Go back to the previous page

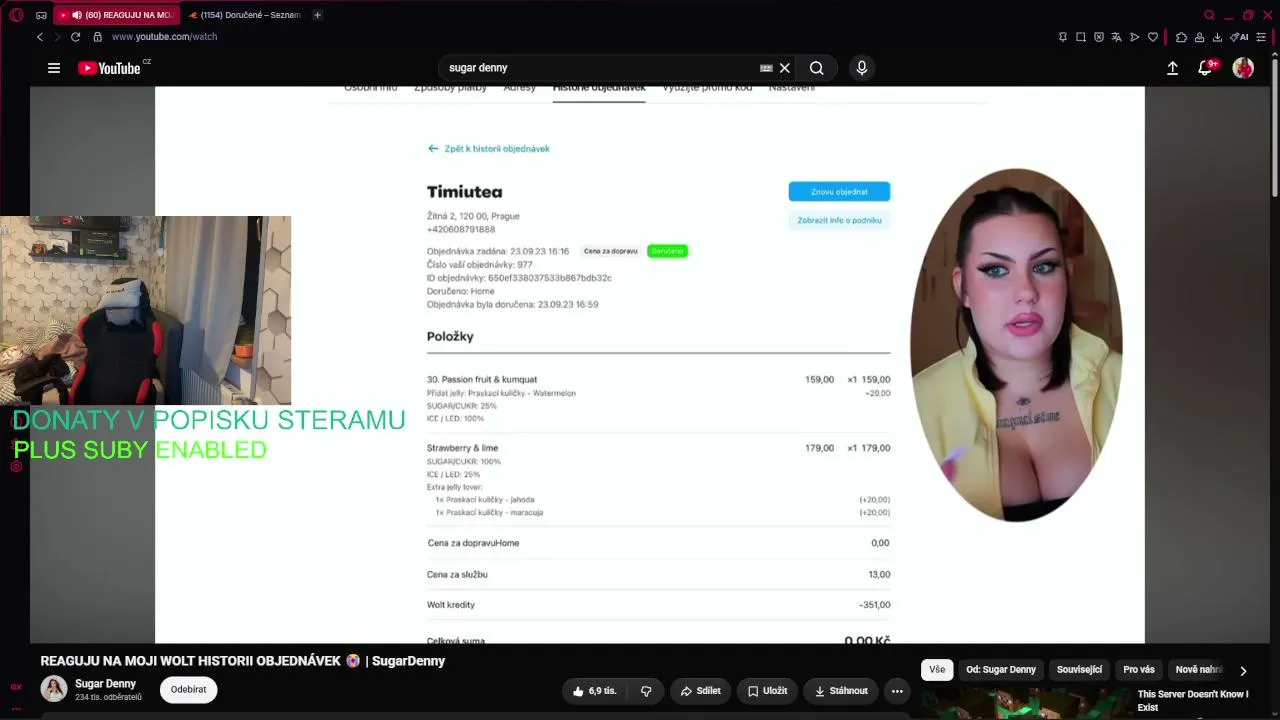tap(40, 37)
